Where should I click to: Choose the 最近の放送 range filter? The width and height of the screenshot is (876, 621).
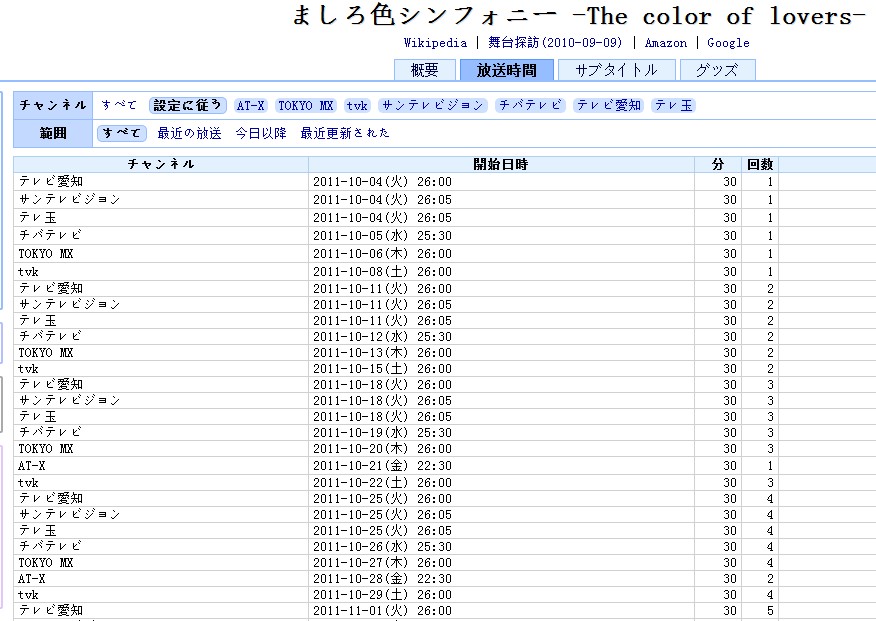pyautogui.click(x=189, y=133)
